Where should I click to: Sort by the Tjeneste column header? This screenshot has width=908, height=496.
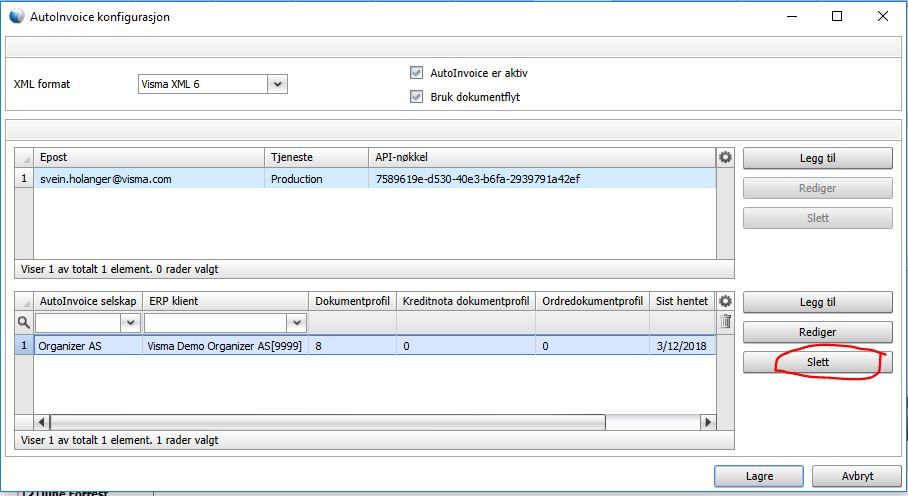(x=316, y=157)
